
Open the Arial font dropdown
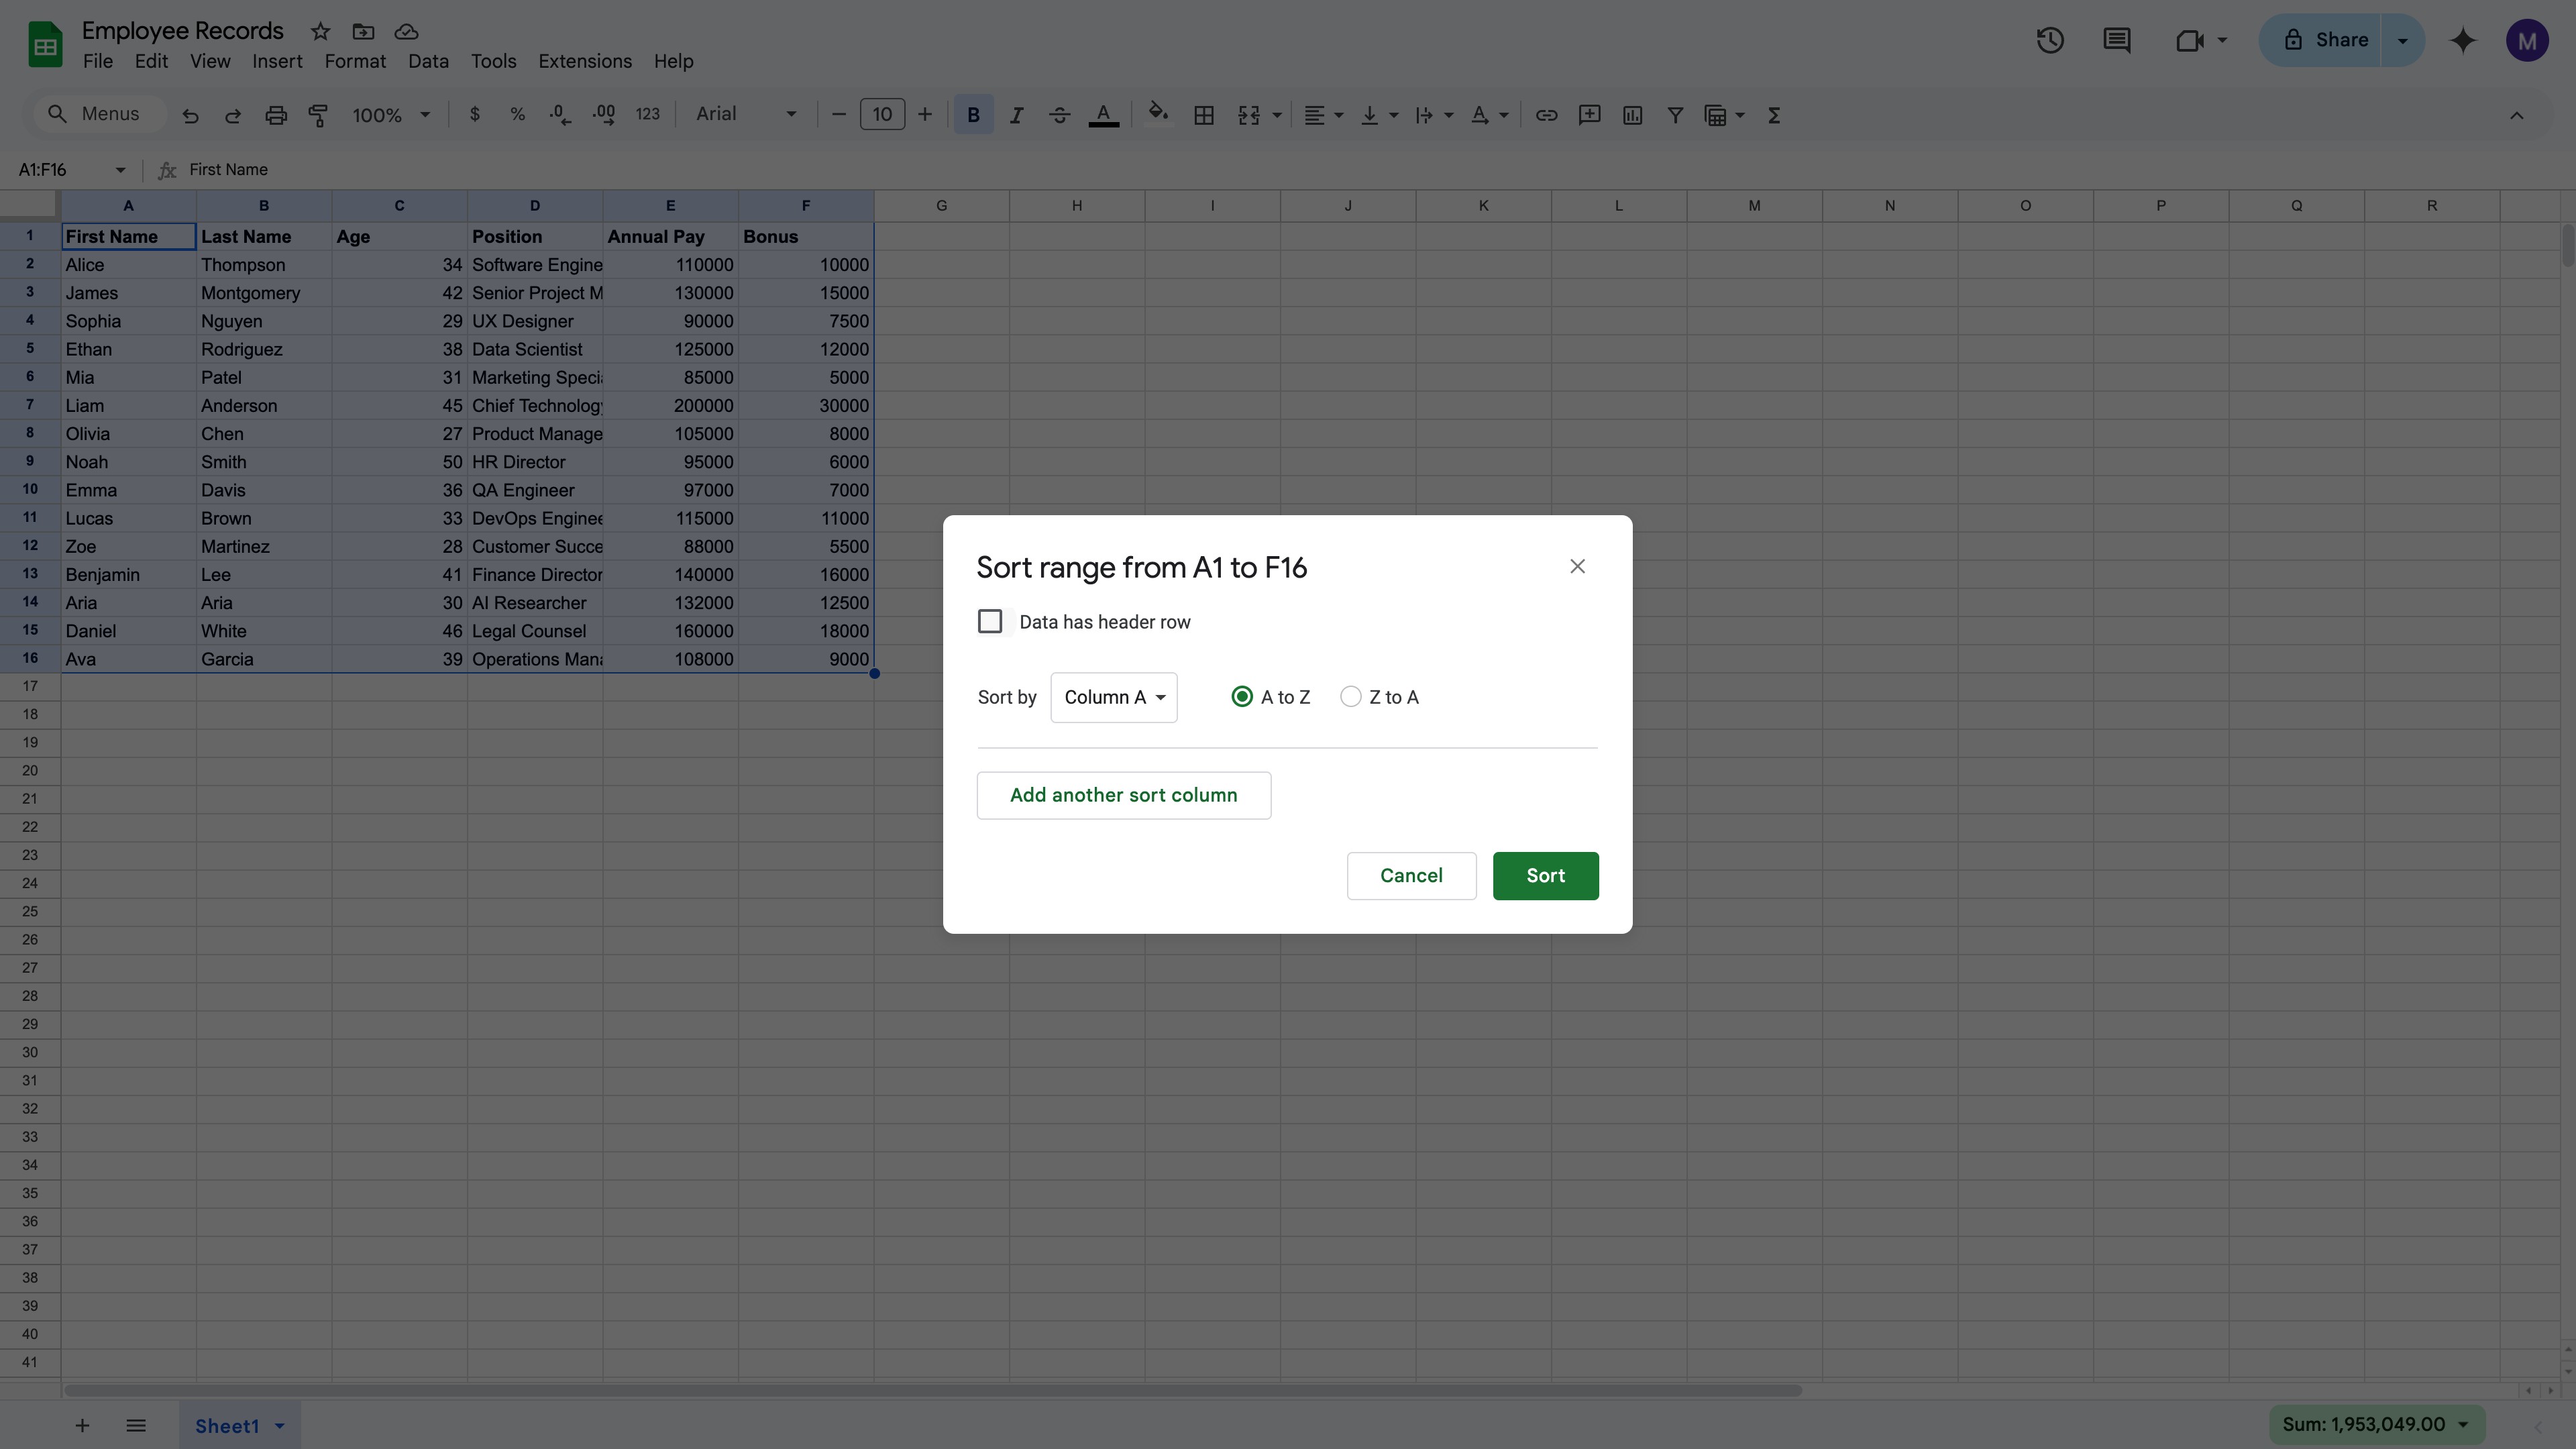(747, 114)
